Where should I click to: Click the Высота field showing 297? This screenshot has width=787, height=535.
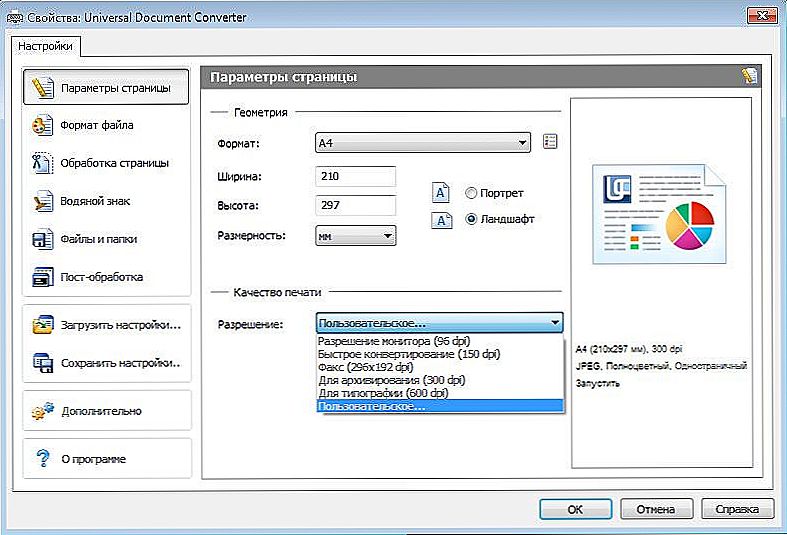[x=355, y=205]
